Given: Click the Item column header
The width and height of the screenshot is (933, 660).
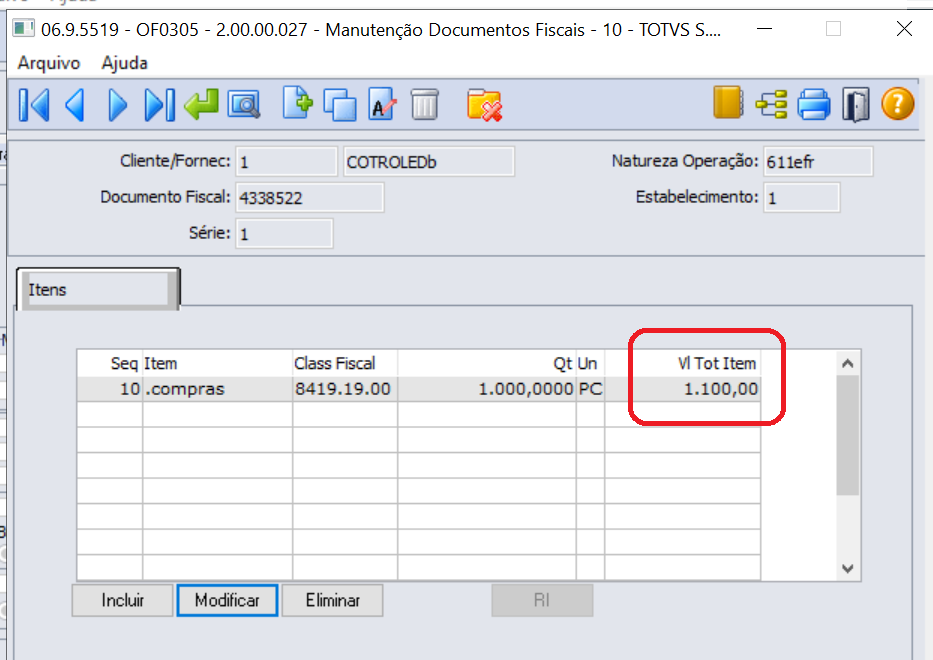Looking at the screenshot, I should click(x=217, y=363).
